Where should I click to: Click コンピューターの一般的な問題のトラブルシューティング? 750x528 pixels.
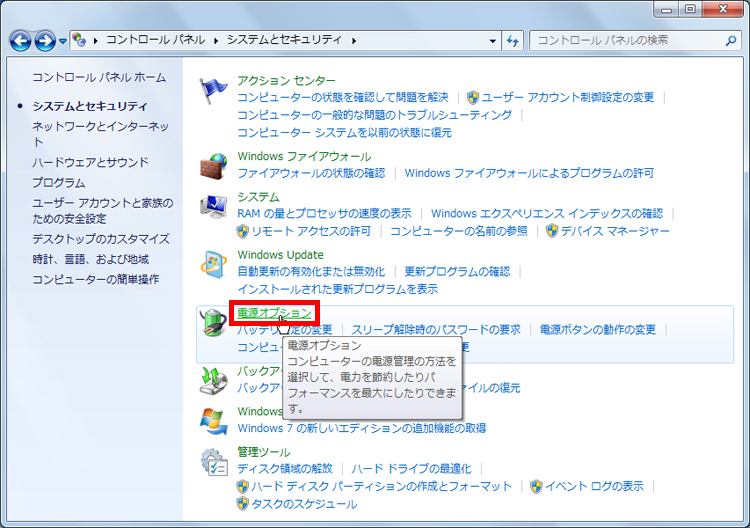(374, 115)
